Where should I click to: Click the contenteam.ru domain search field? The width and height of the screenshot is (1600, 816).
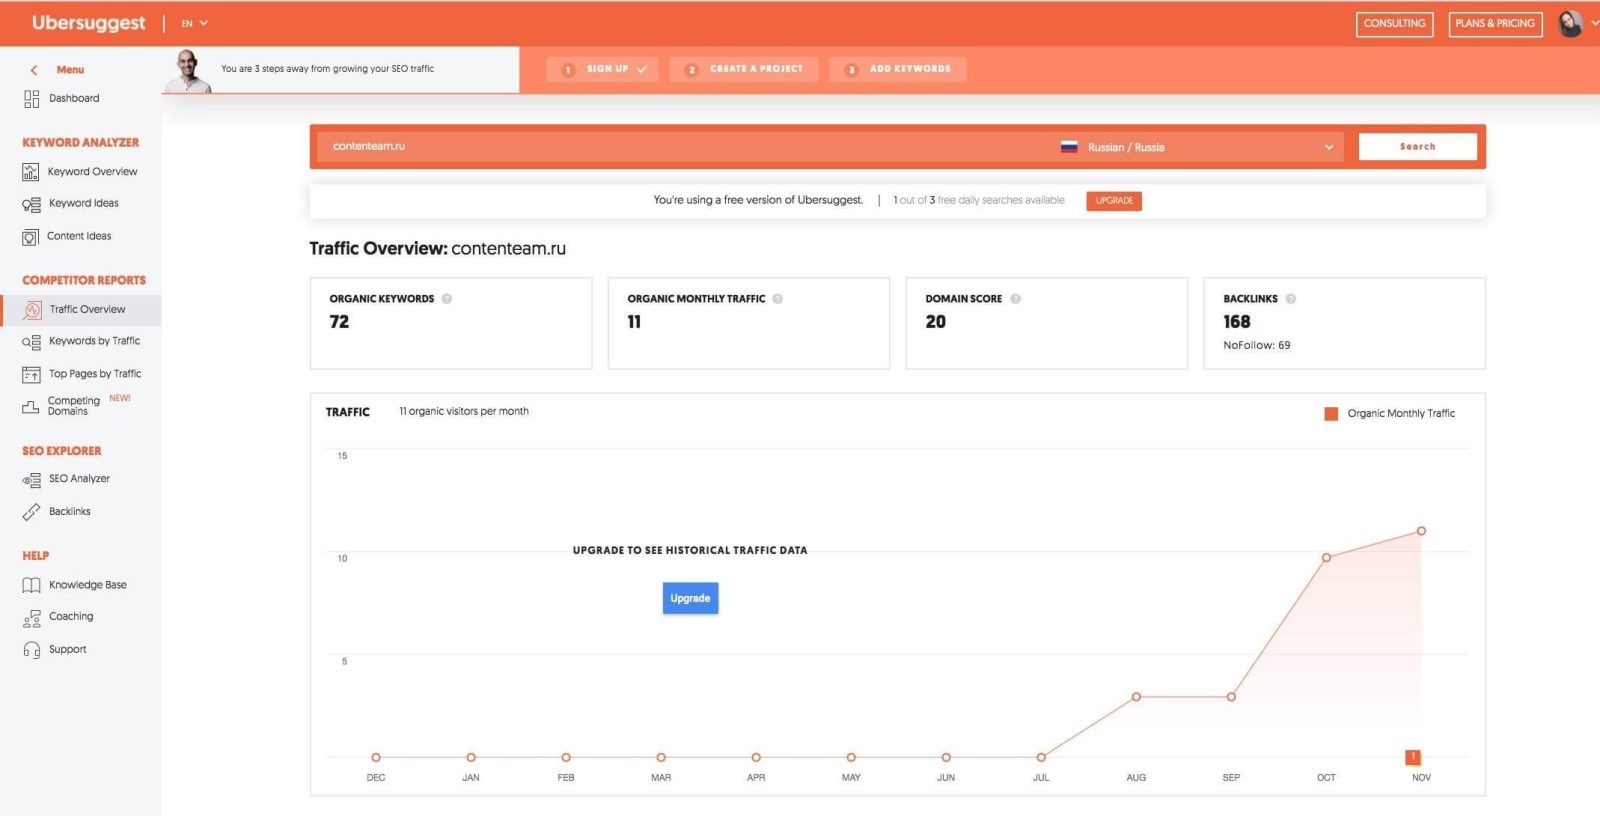pos(680,147)
